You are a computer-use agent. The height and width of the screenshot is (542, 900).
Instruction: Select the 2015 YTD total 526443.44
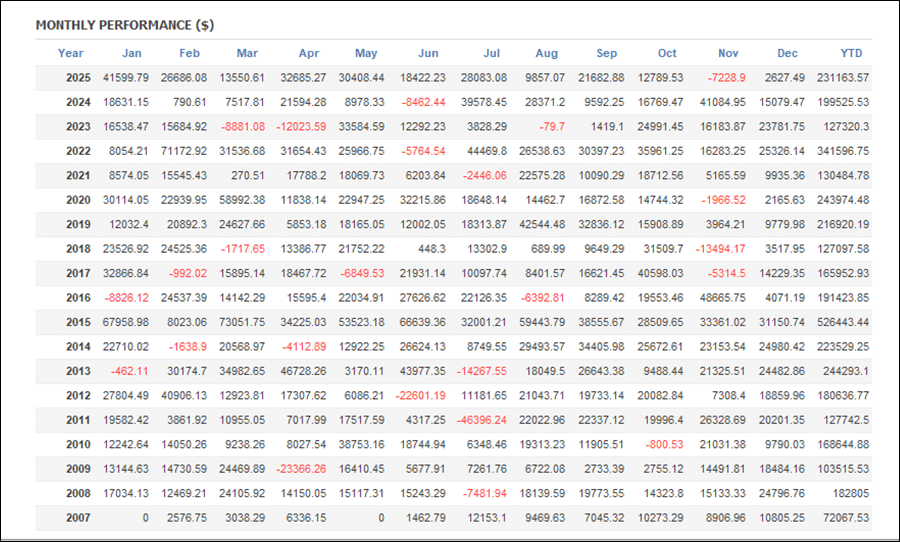tap(841, 322)
